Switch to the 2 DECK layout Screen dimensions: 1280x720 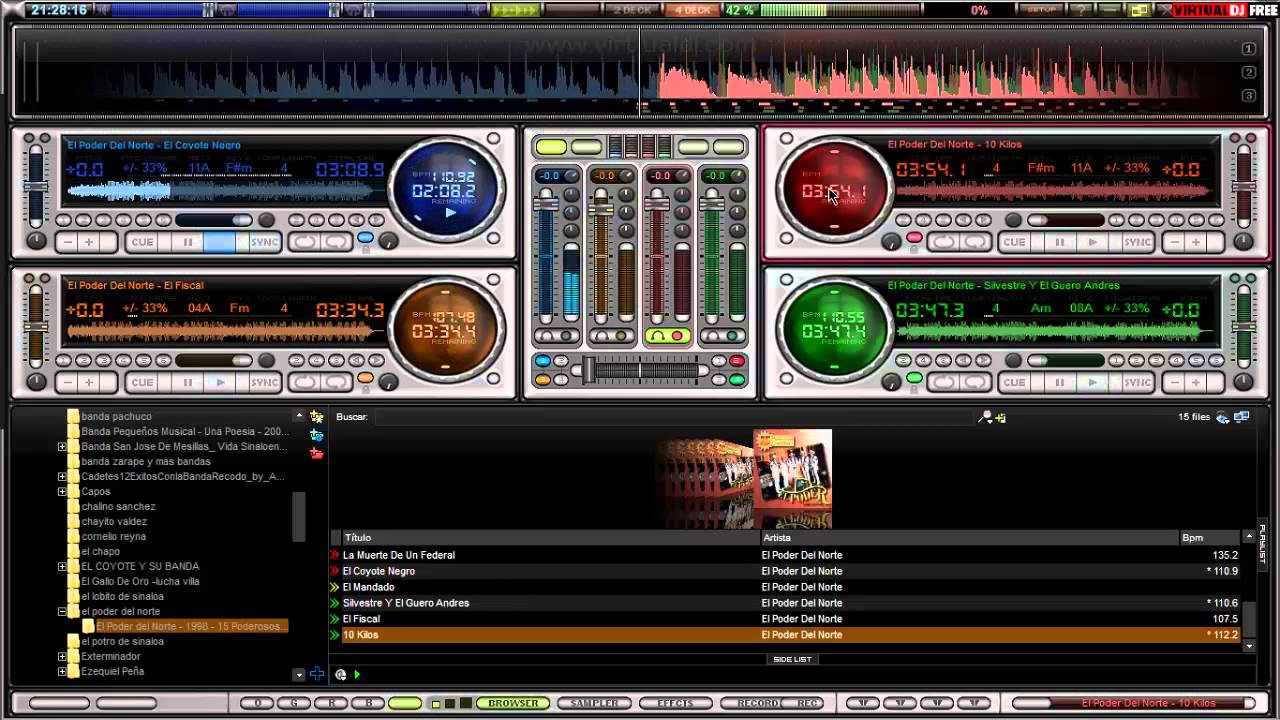(x=632, y=10)
